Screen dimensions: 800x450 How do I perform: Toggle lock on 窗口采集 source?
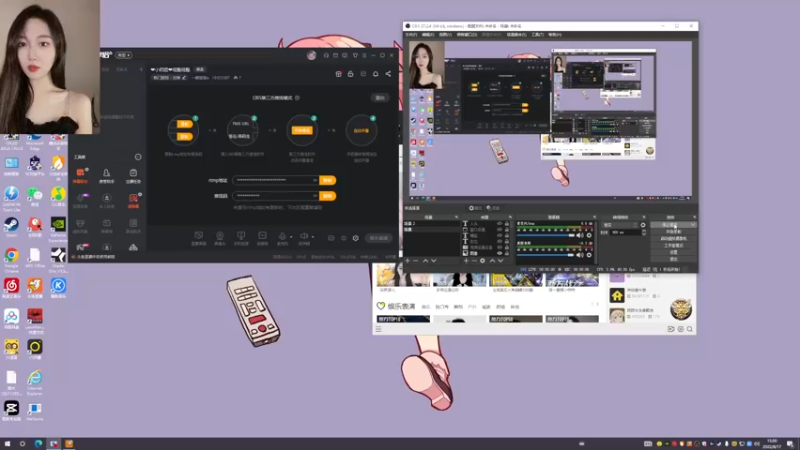(x=507, y=230)
